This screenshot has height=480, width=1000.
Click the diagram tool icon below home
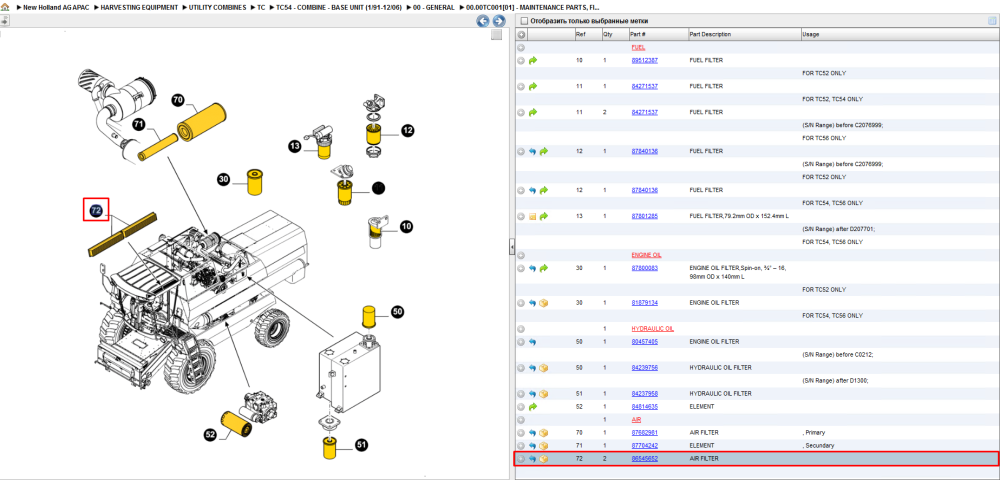tap(4, 20)
